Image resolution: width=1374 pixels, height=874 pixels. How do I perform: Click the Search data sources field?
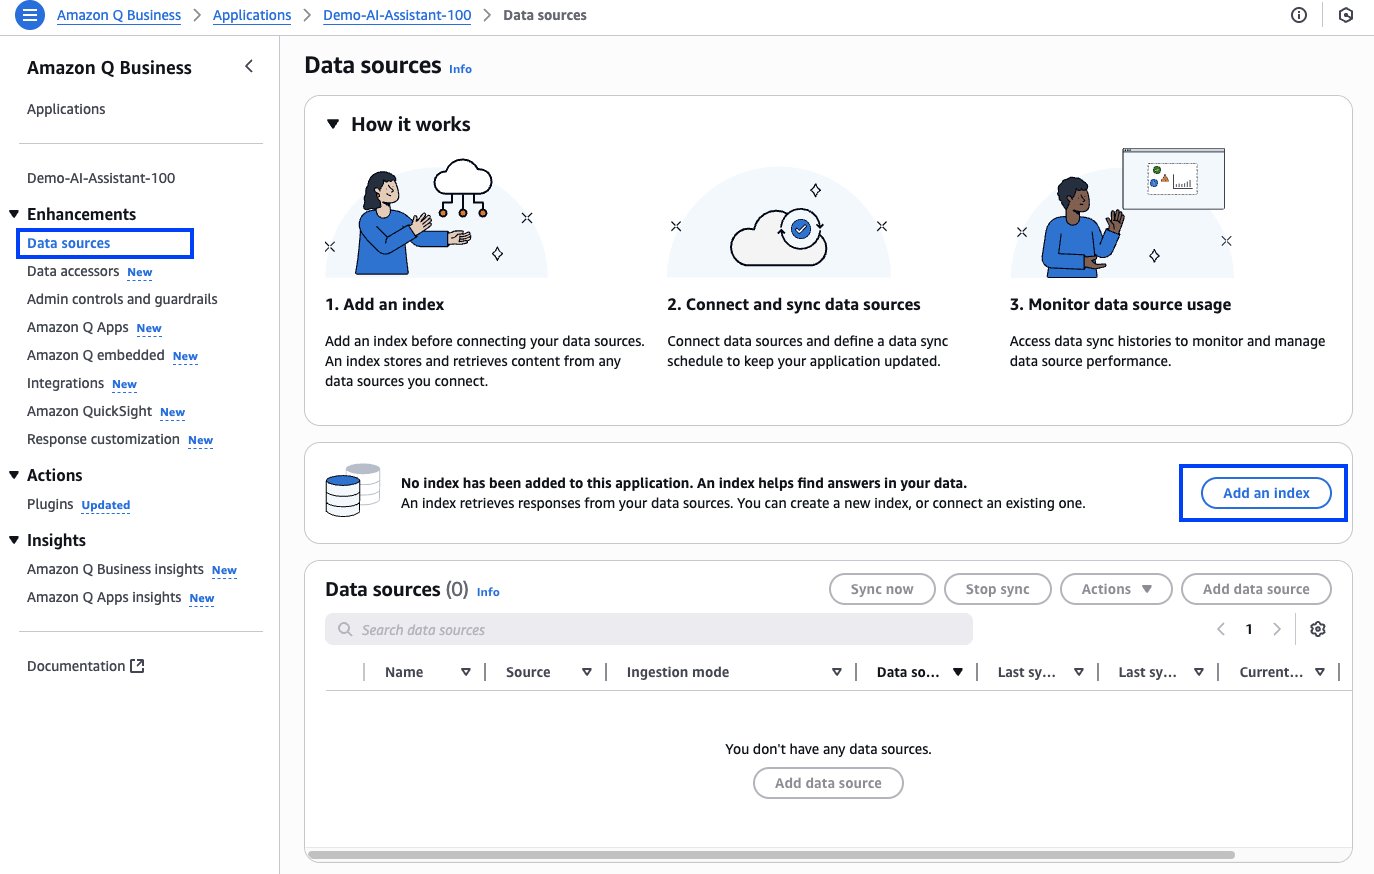(x=649, y=629)
